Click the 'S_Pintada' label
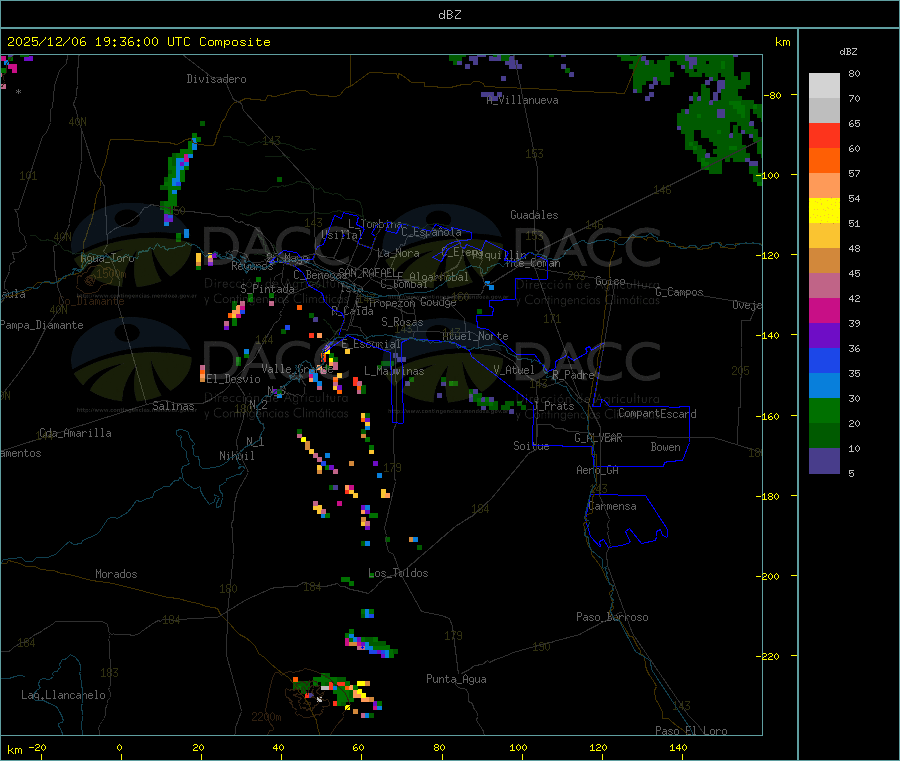This screenshot has height=761, width=900. click(x=267, y=289)
